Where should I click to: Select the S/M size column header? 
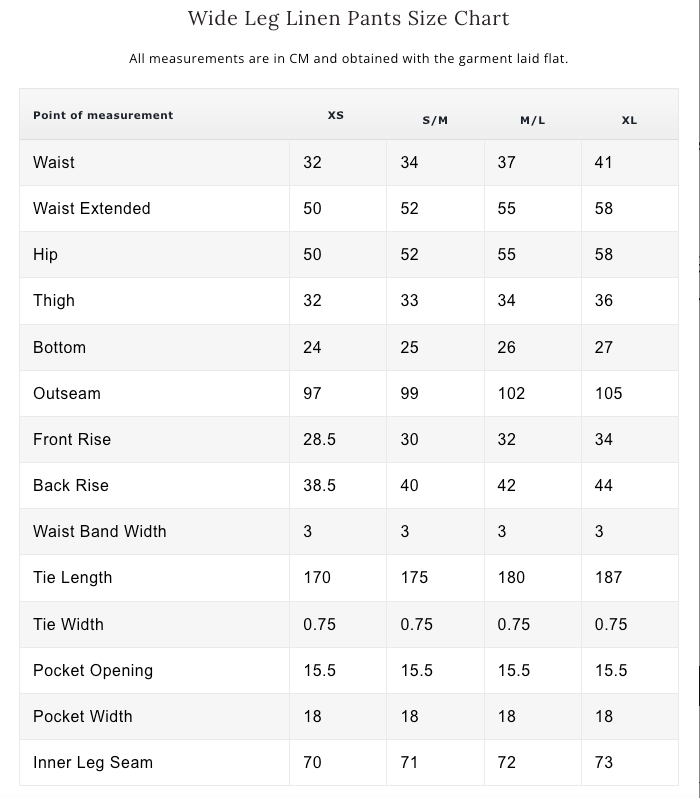coord(435,121)
